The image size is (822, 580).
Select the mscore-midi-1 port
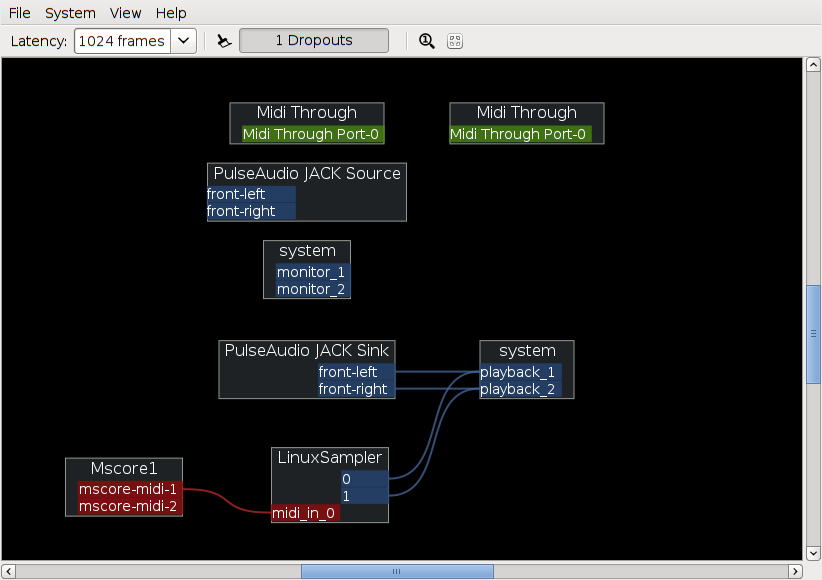pyautogui.click(x=130, y=489)
